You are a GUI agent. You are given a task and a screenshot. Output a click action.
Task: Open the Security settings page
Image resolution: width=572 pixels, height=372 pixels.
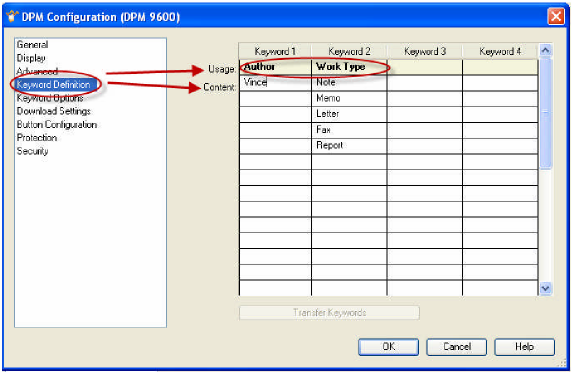pyautogui.click(x=32, y=151)
